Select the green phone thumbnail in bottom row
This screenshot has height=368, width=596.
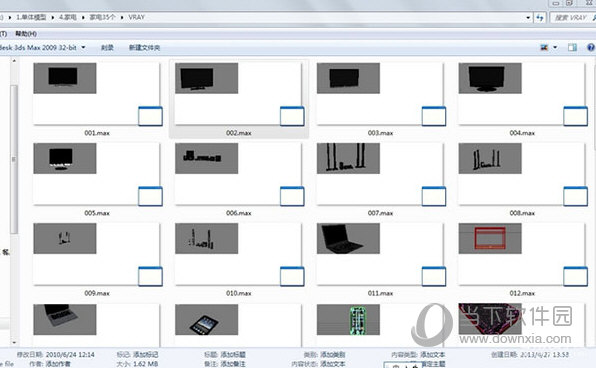[348, 319]
